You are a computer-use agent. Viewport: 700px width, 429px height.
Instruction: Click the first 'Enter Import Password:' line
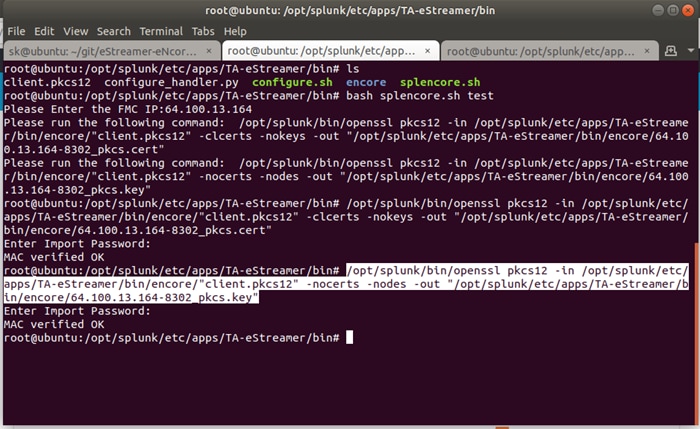point(77,244)
